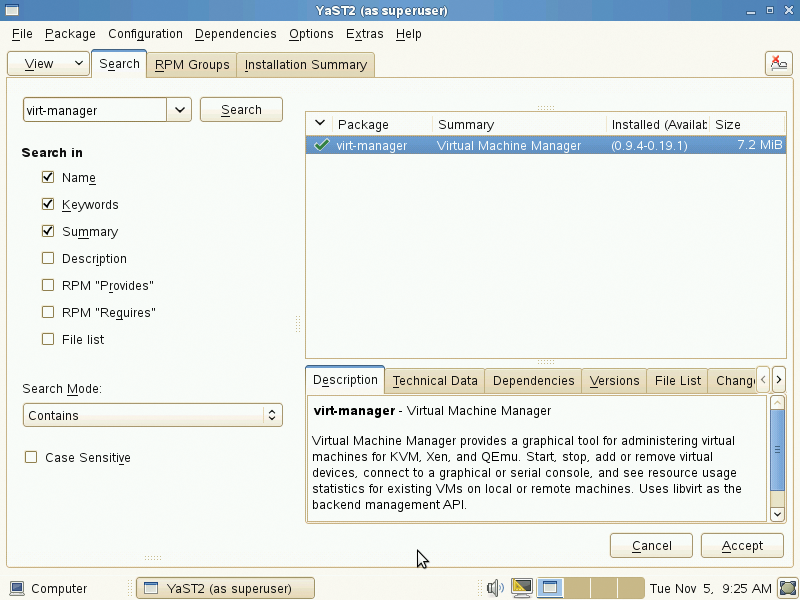
Task: Click the Accept button
Action: (x=742, y=545)
